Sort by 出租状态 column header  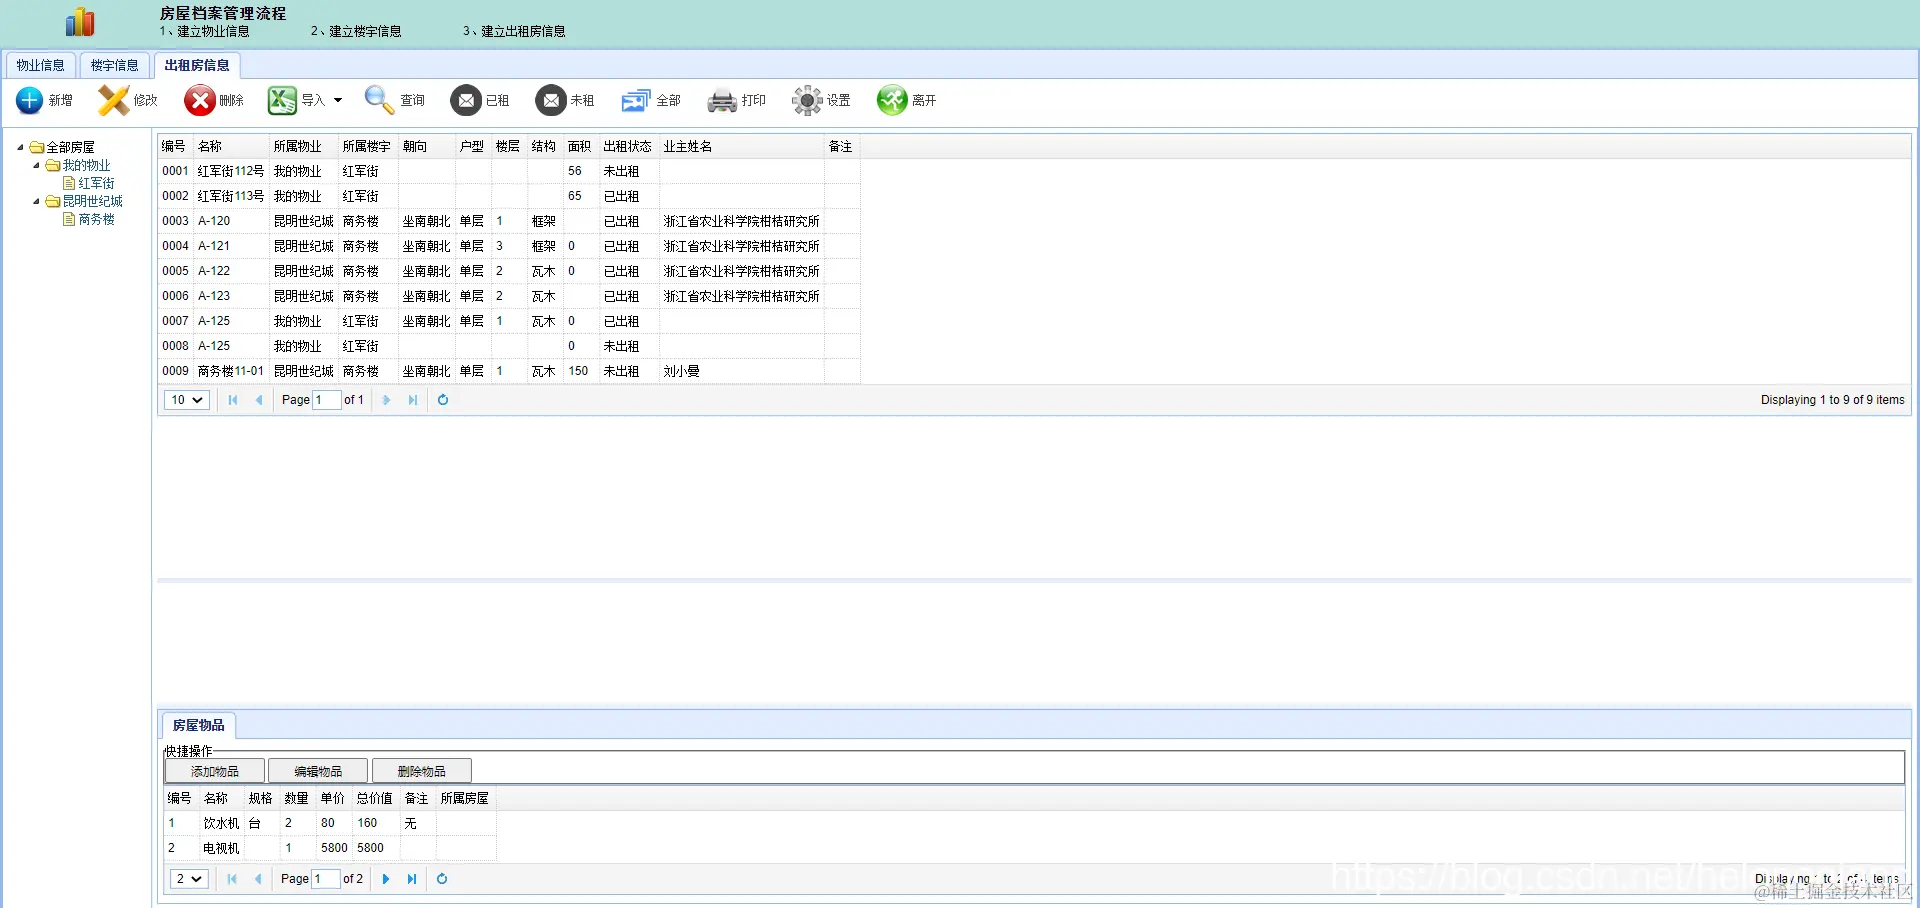tap(628, 146)
